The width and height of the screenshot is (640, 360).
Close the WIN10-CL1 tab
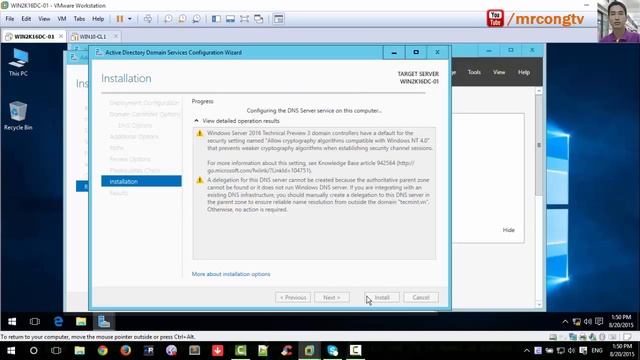click(116, 36)
